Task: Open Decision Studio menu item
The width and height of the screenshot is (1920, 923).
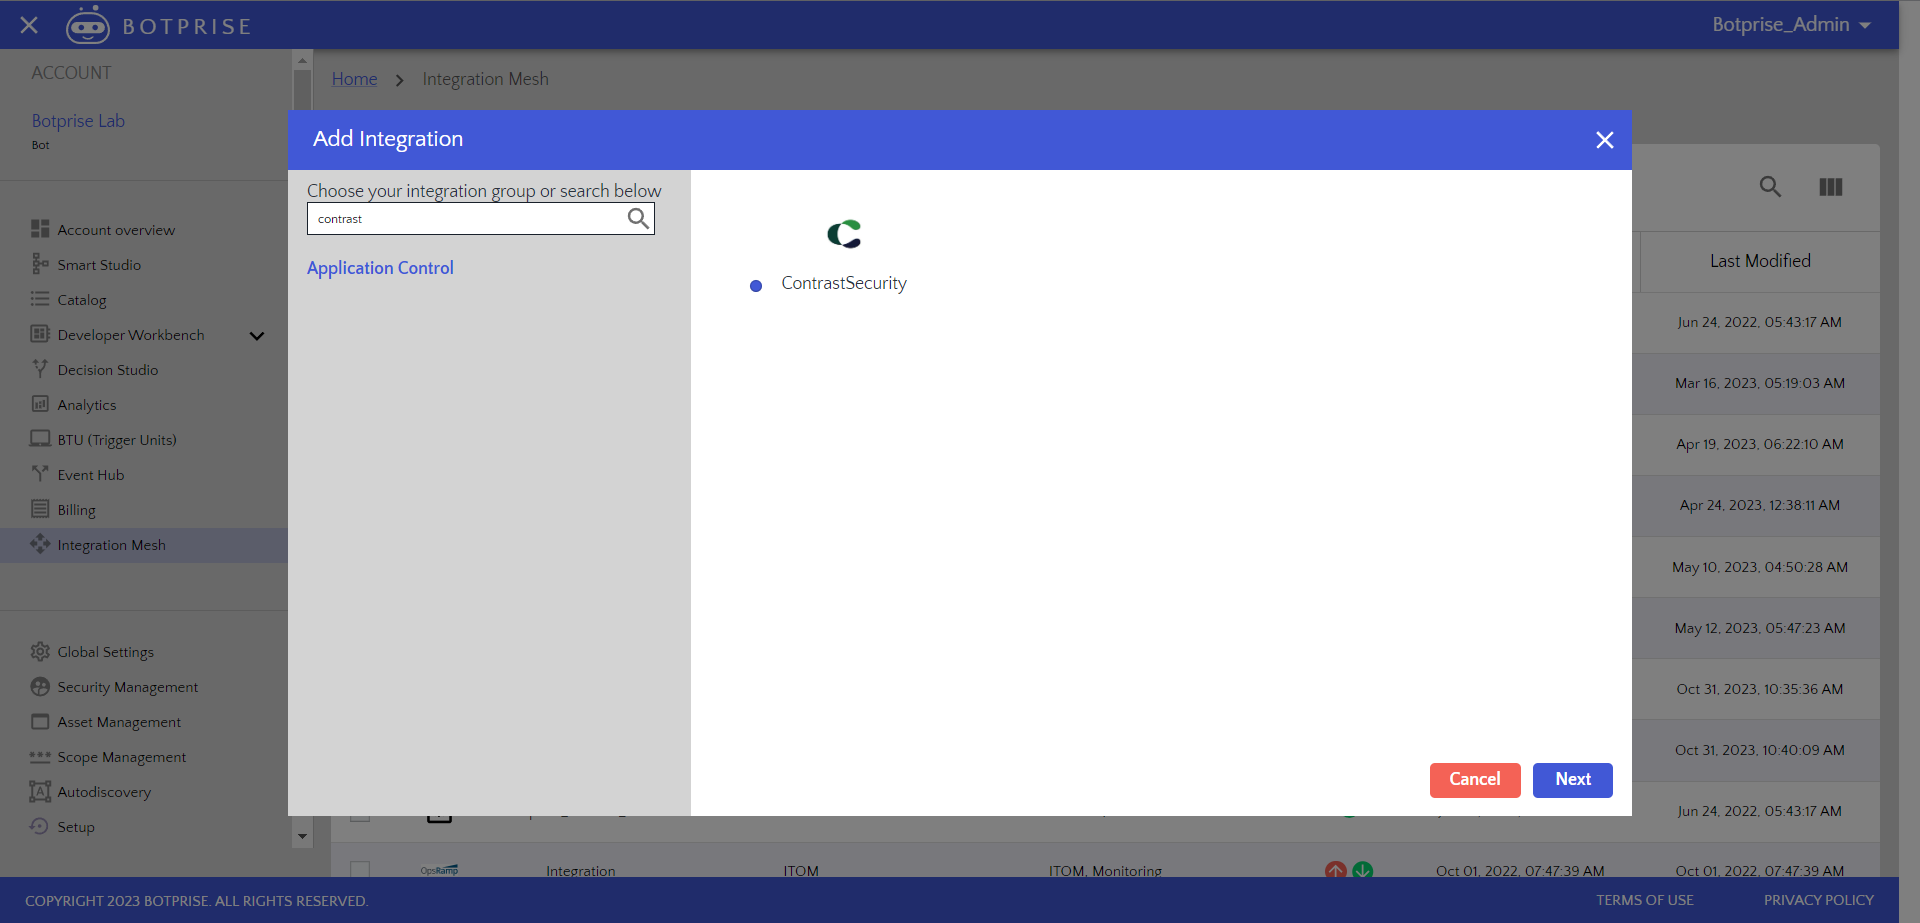Action: [108, 370]
